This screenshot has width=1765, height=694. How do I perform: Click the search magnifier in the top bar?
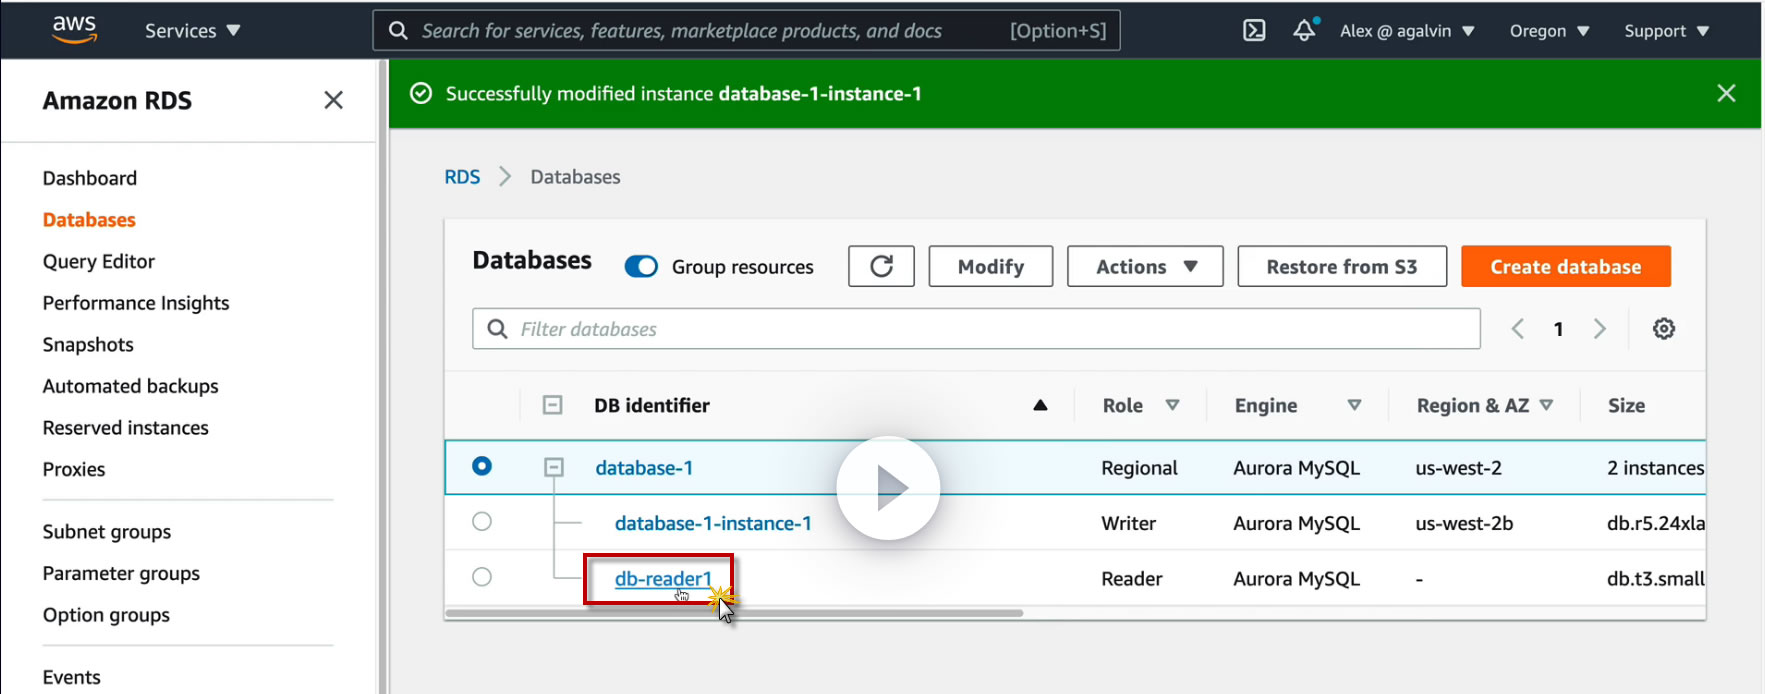(x=398, y=30)
